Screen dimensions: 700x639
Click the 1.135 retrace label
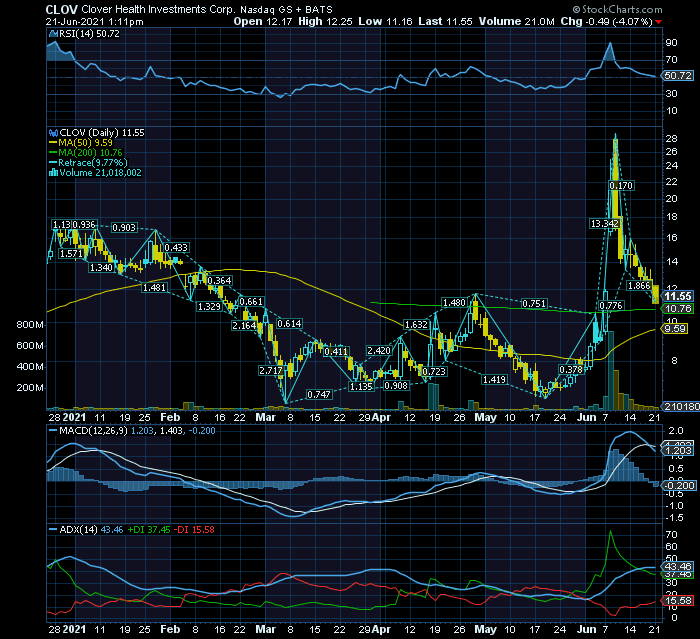(x=361, y=387)
